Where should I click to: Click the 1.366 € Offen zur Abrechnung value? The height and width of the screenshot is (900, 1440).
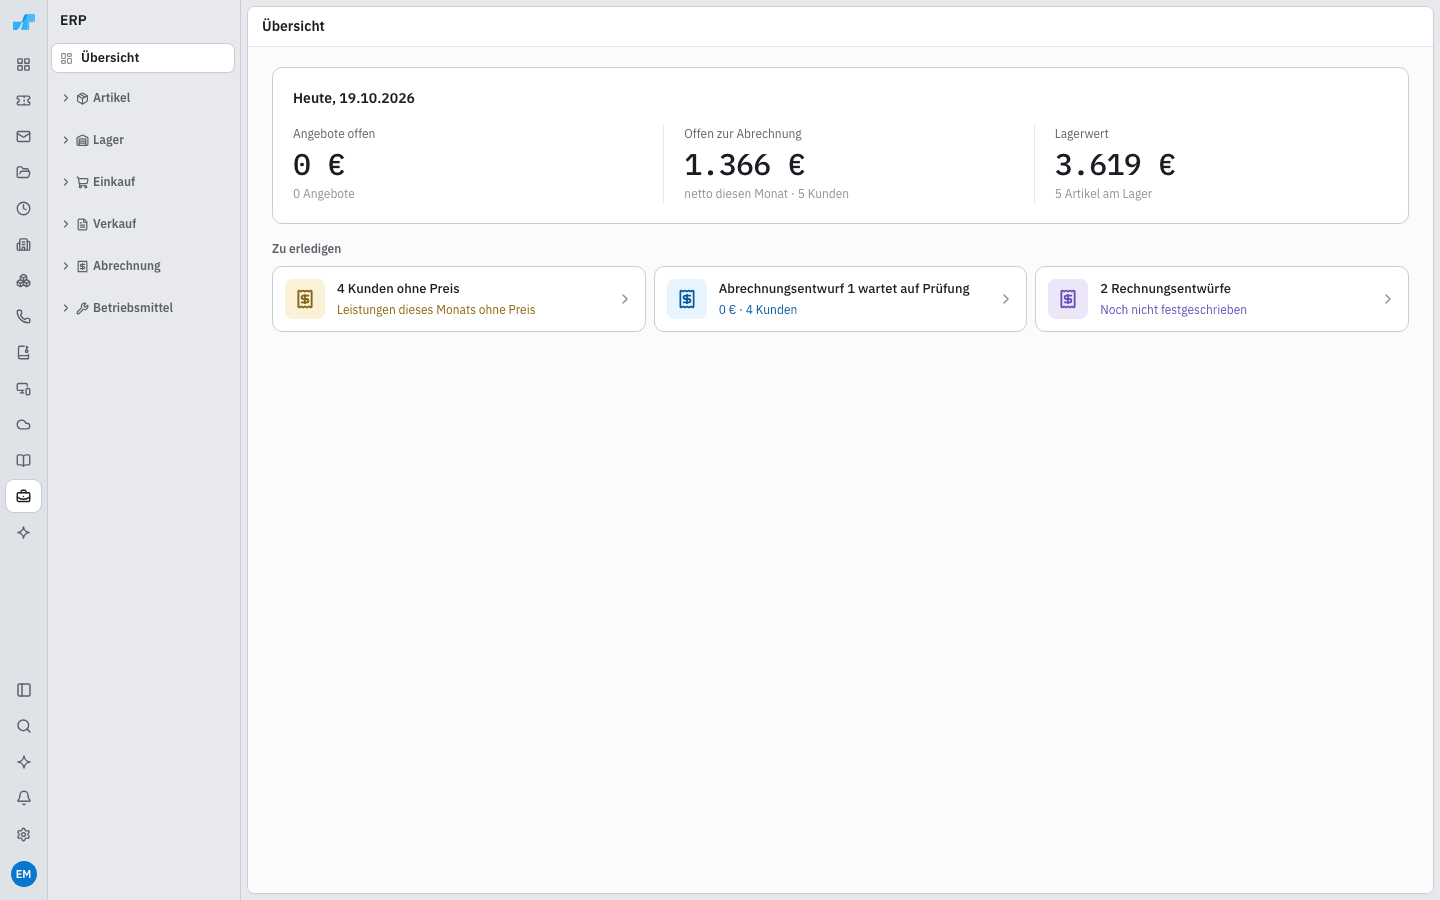tap(744, 165)
